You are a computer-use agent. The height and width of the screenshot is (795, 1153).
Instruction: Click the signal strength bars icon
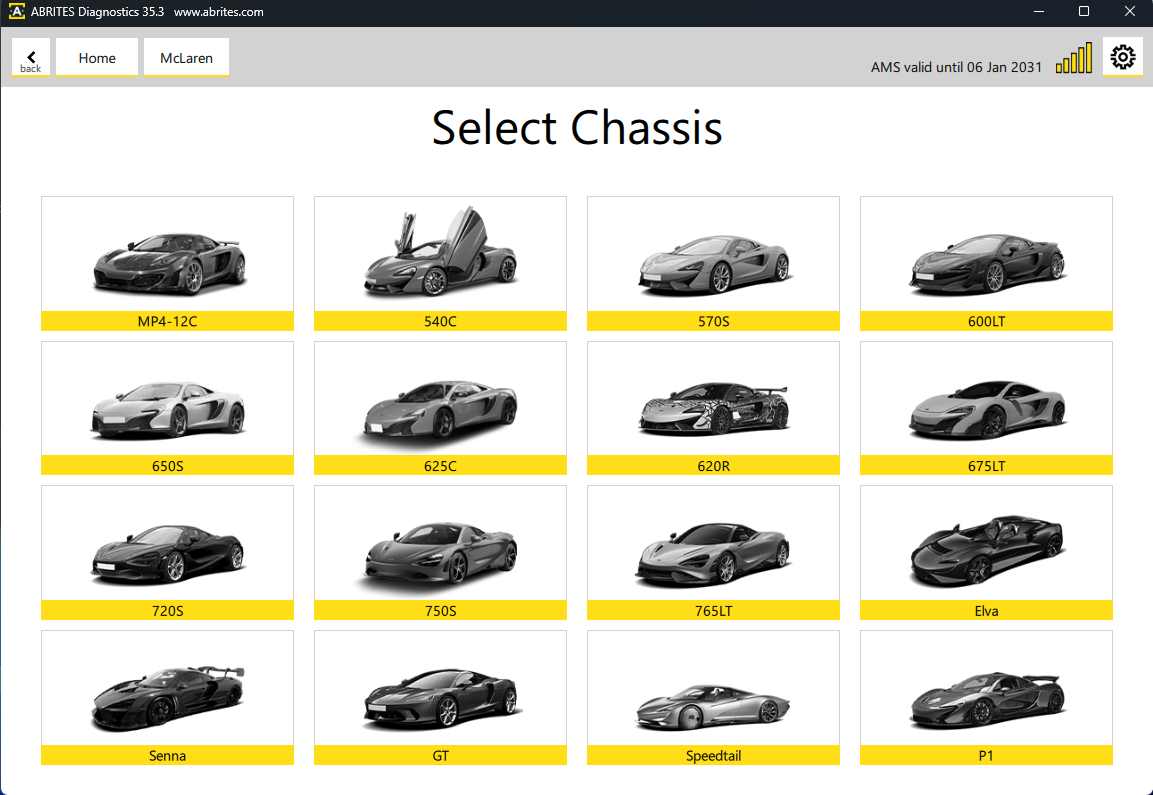(1073, 59)
